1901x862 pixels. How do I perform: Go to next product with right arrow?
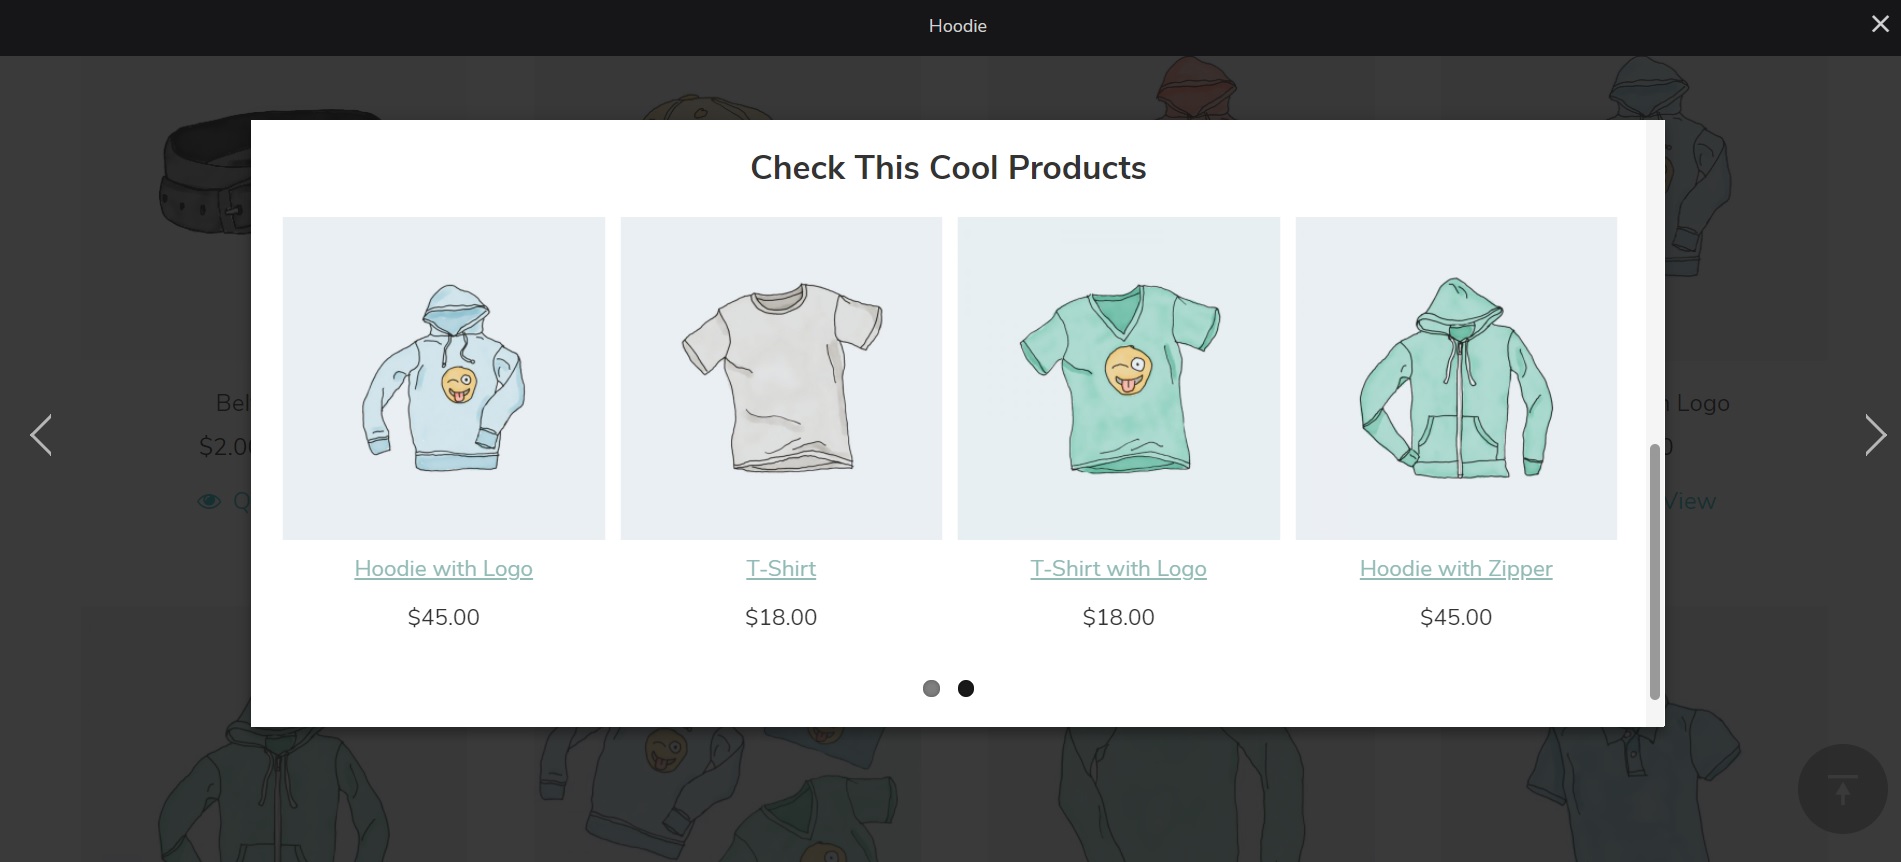click(1875, 435)
